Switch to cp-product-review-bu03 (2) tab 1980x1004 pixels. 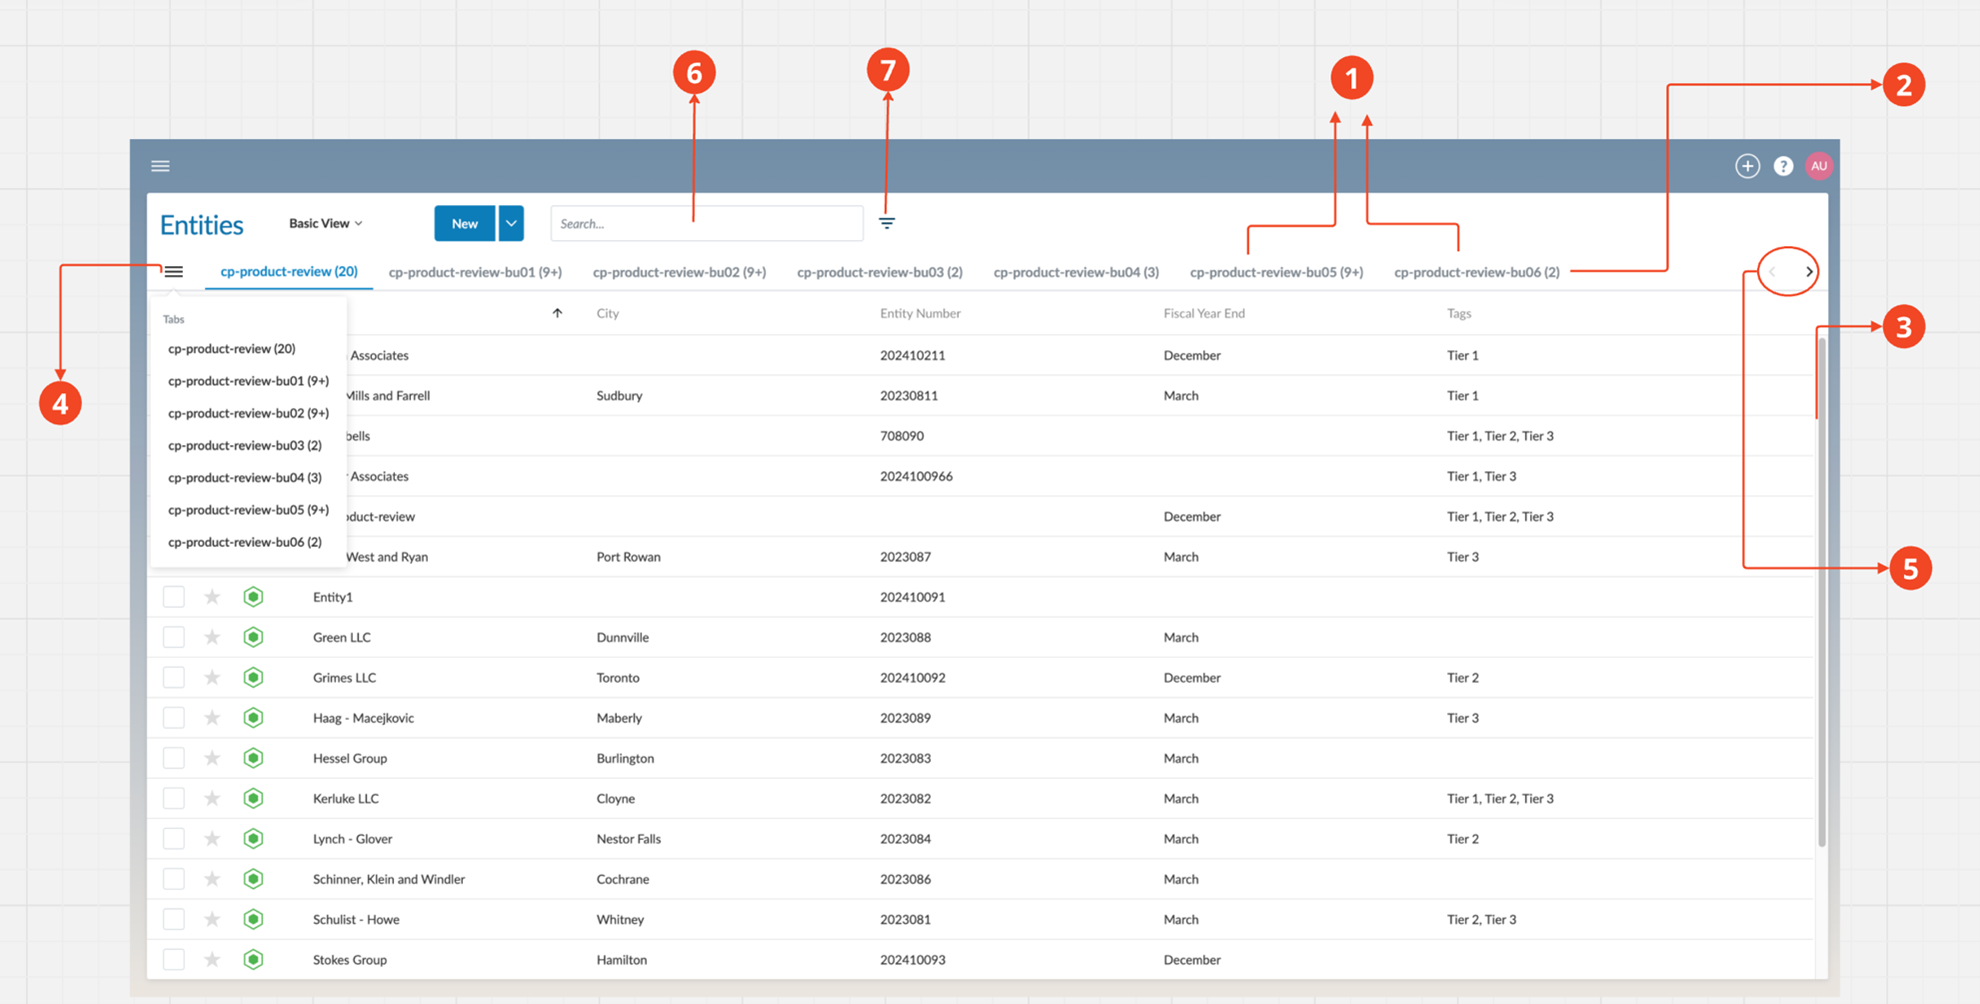(x=879, y=272)
